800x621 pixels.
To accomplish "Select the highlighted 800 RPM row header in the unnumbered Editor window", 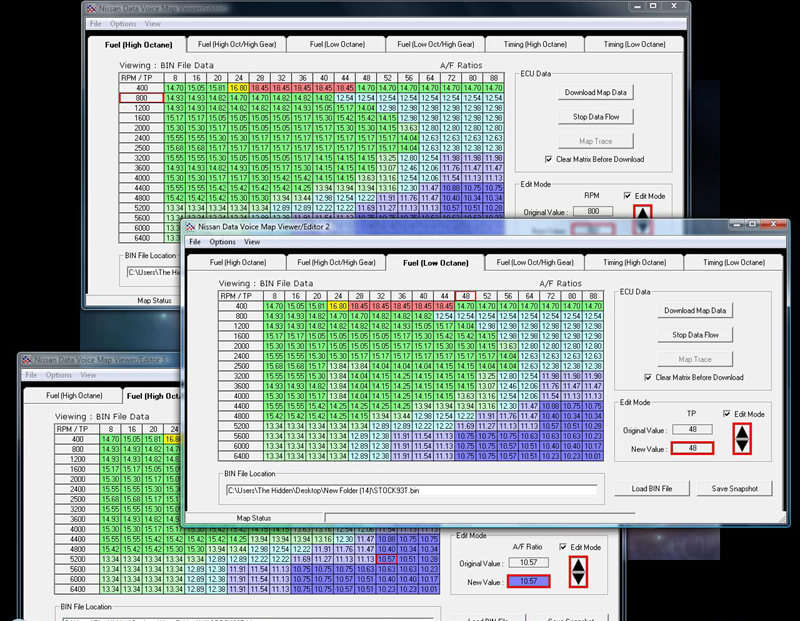I will click(141, 98).
